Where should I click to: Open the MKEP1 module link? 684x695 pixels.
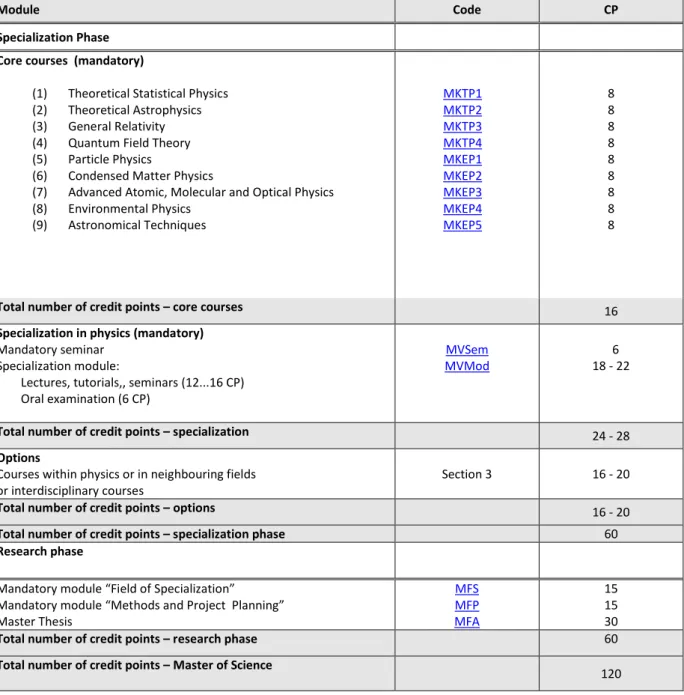[462, 159]
